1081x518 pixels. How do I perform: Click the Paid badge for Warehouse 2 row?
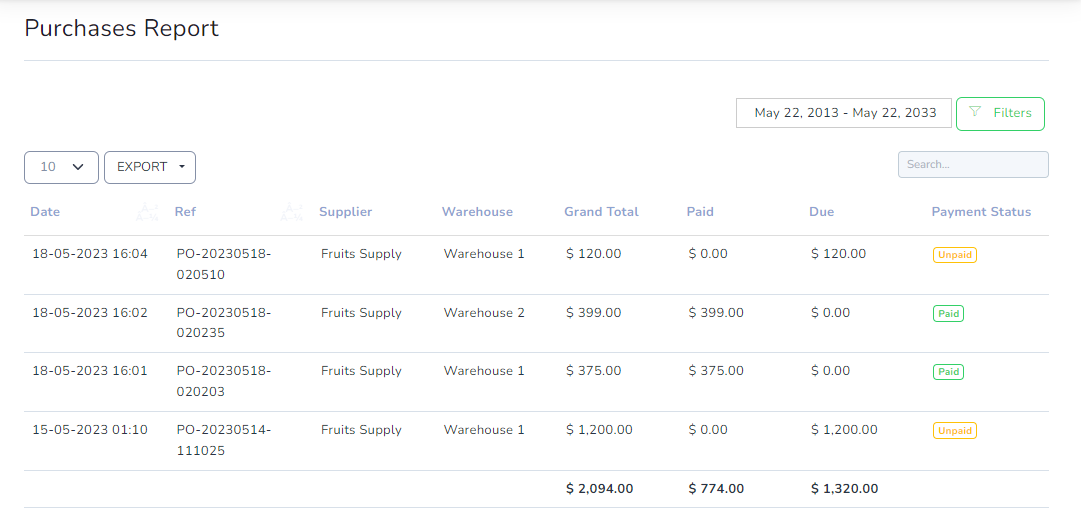click(948, 314)
